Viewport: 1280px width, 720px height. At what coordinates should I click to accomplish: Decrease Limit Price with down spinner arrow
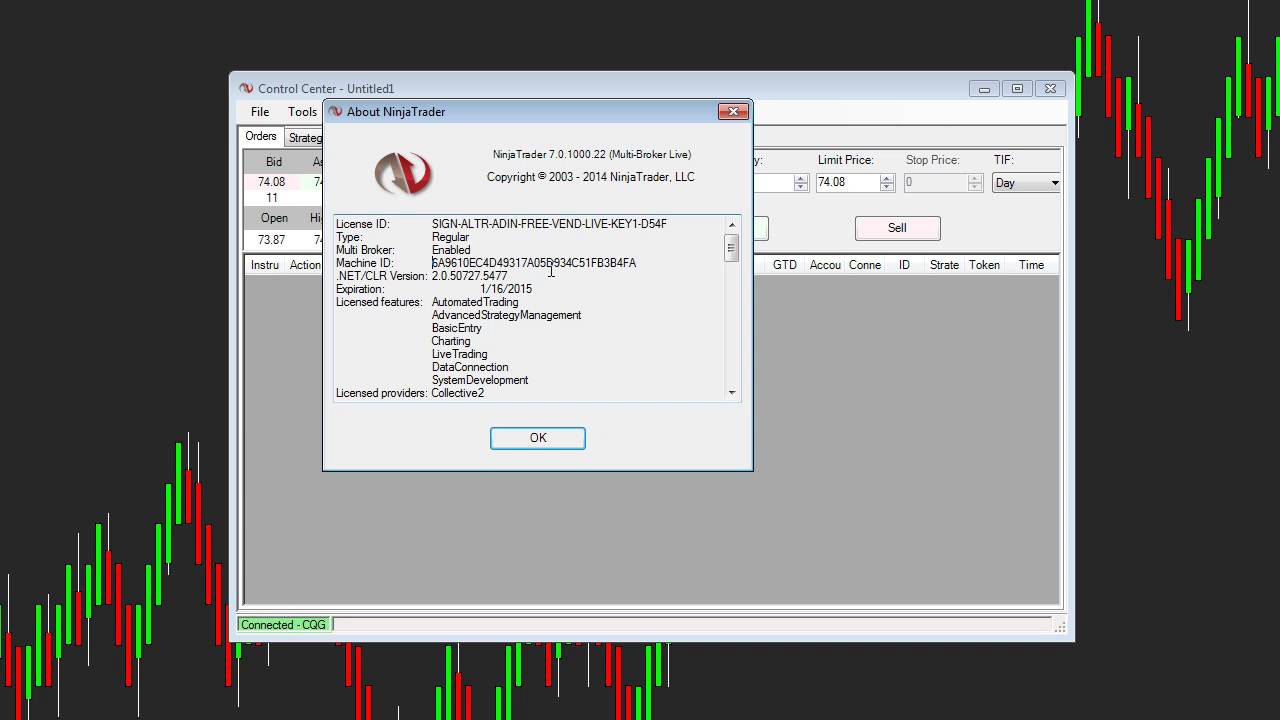pos(886,187)
